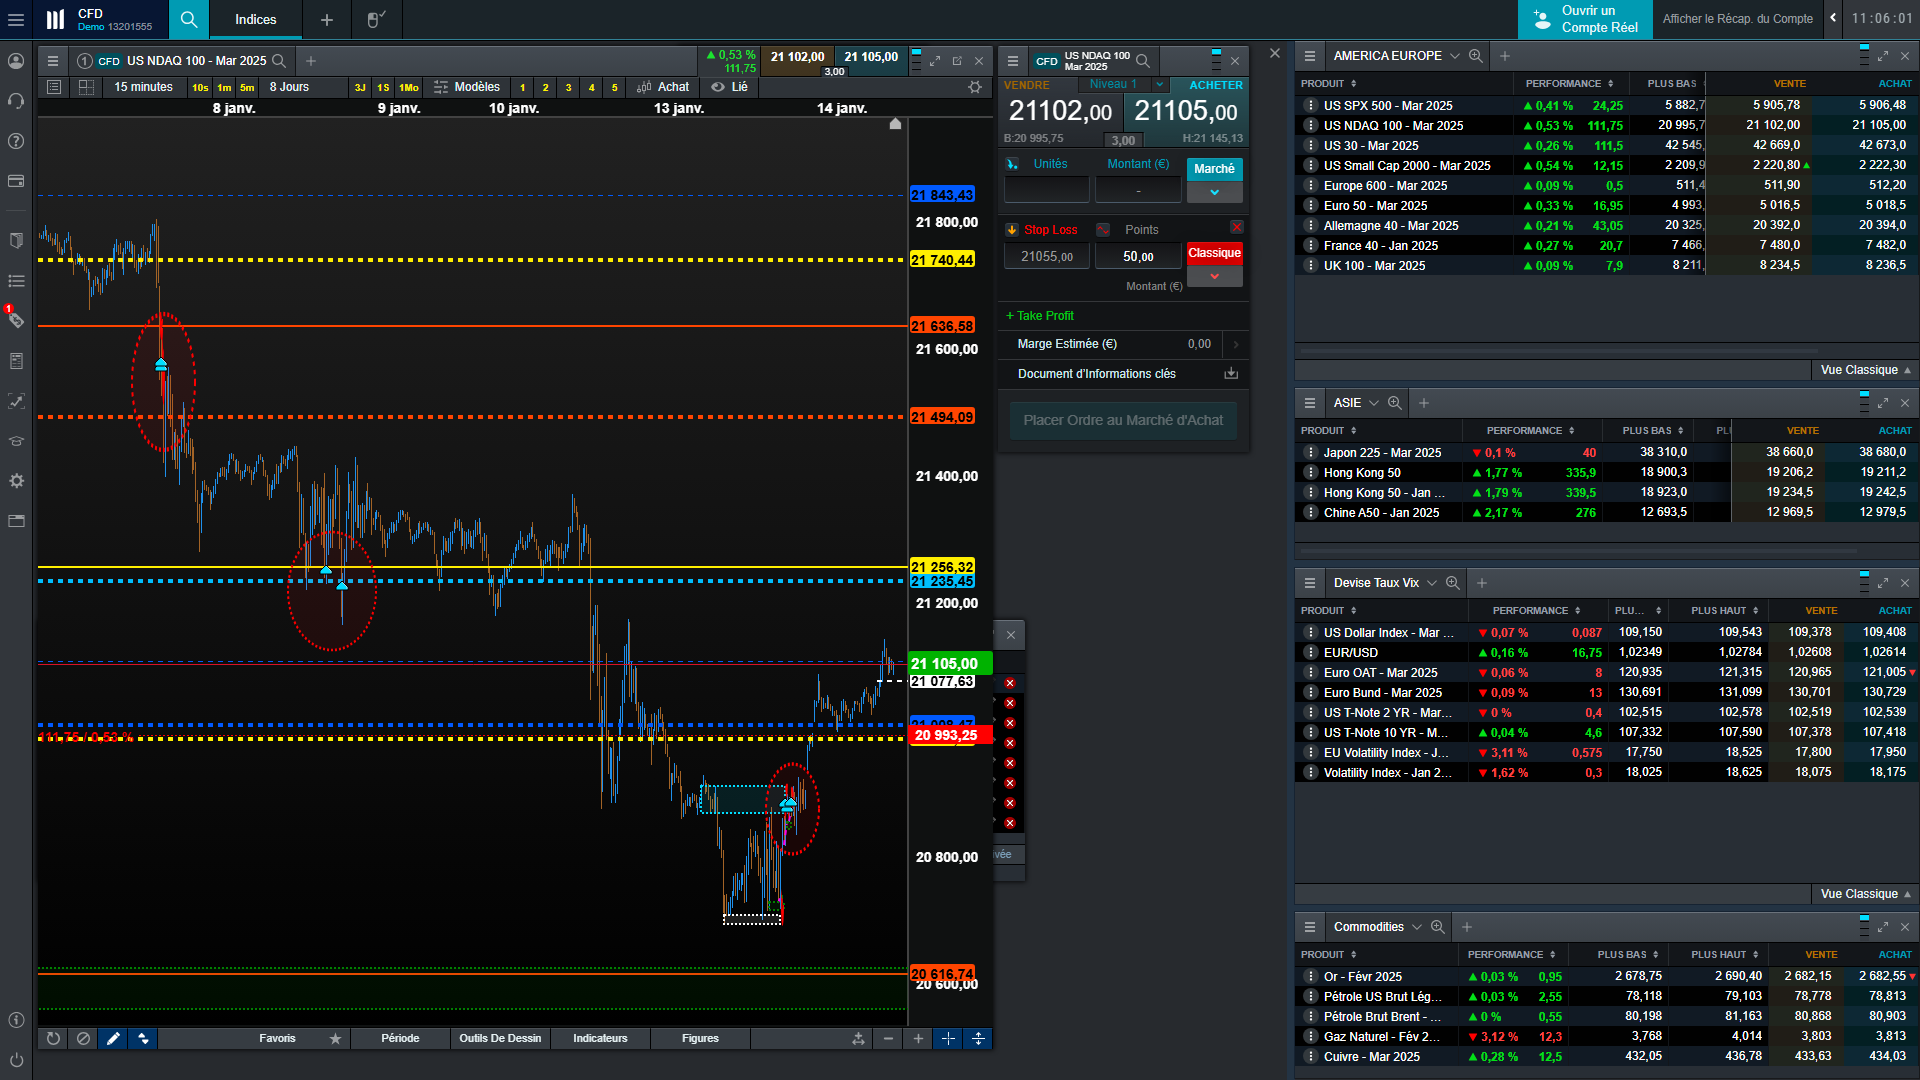
Task: Enable the Take Profit option
Action: (1040, 316)
